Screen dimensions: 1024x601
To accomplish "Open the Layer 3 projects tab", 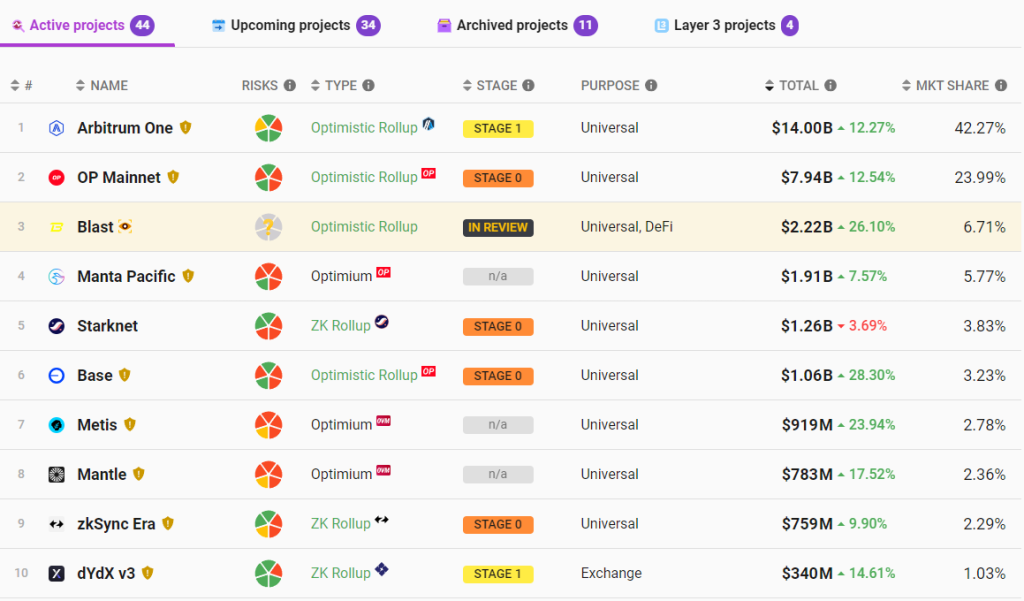I will point(726,25).
